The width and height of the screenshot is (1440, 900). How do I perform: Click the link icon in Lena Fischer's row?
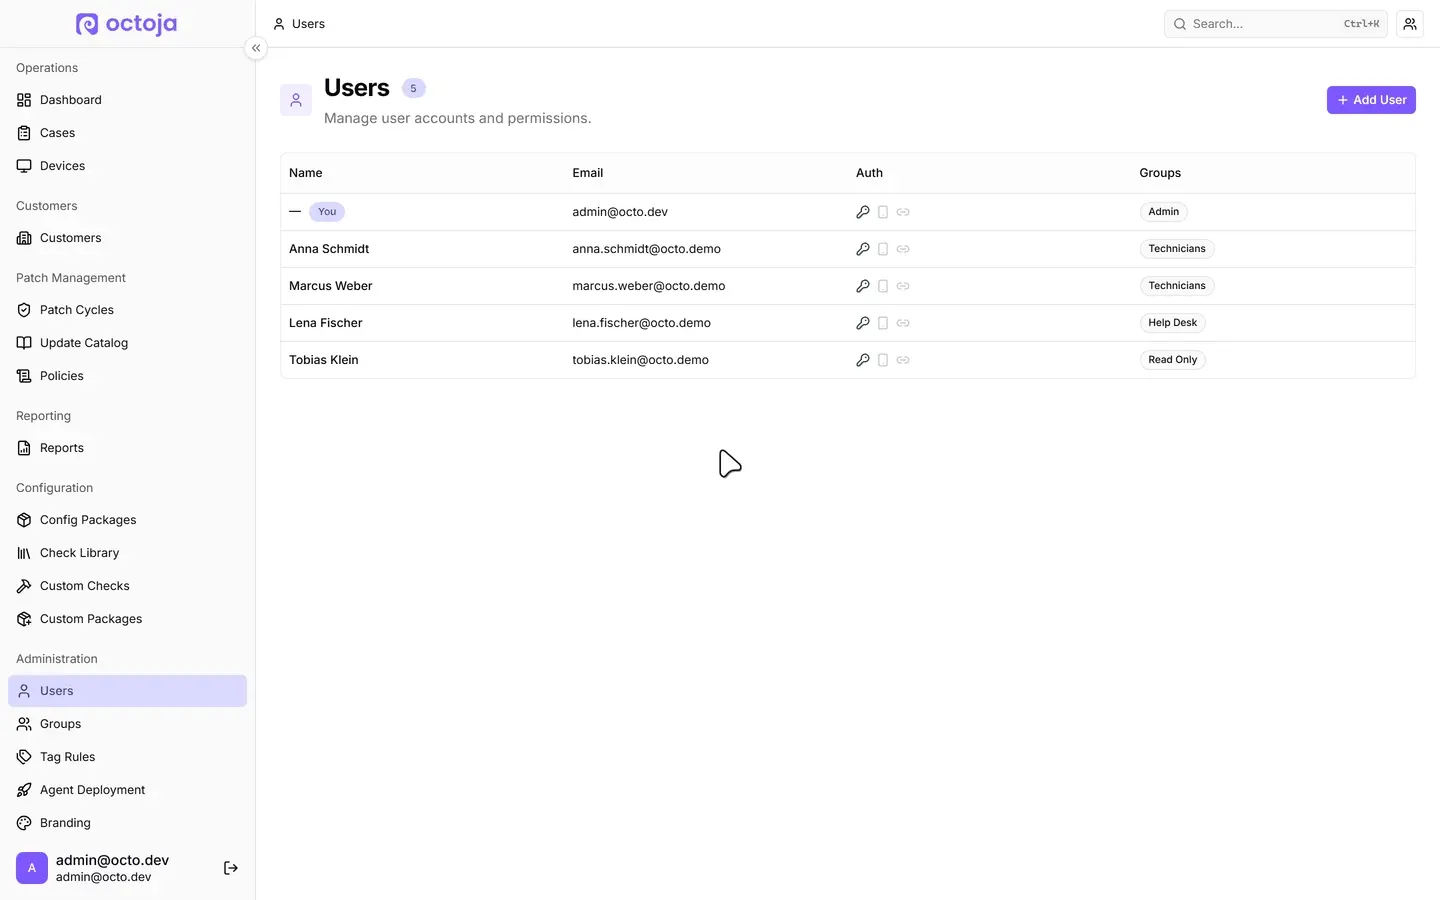pyautogui.click(x=903, y=323)
